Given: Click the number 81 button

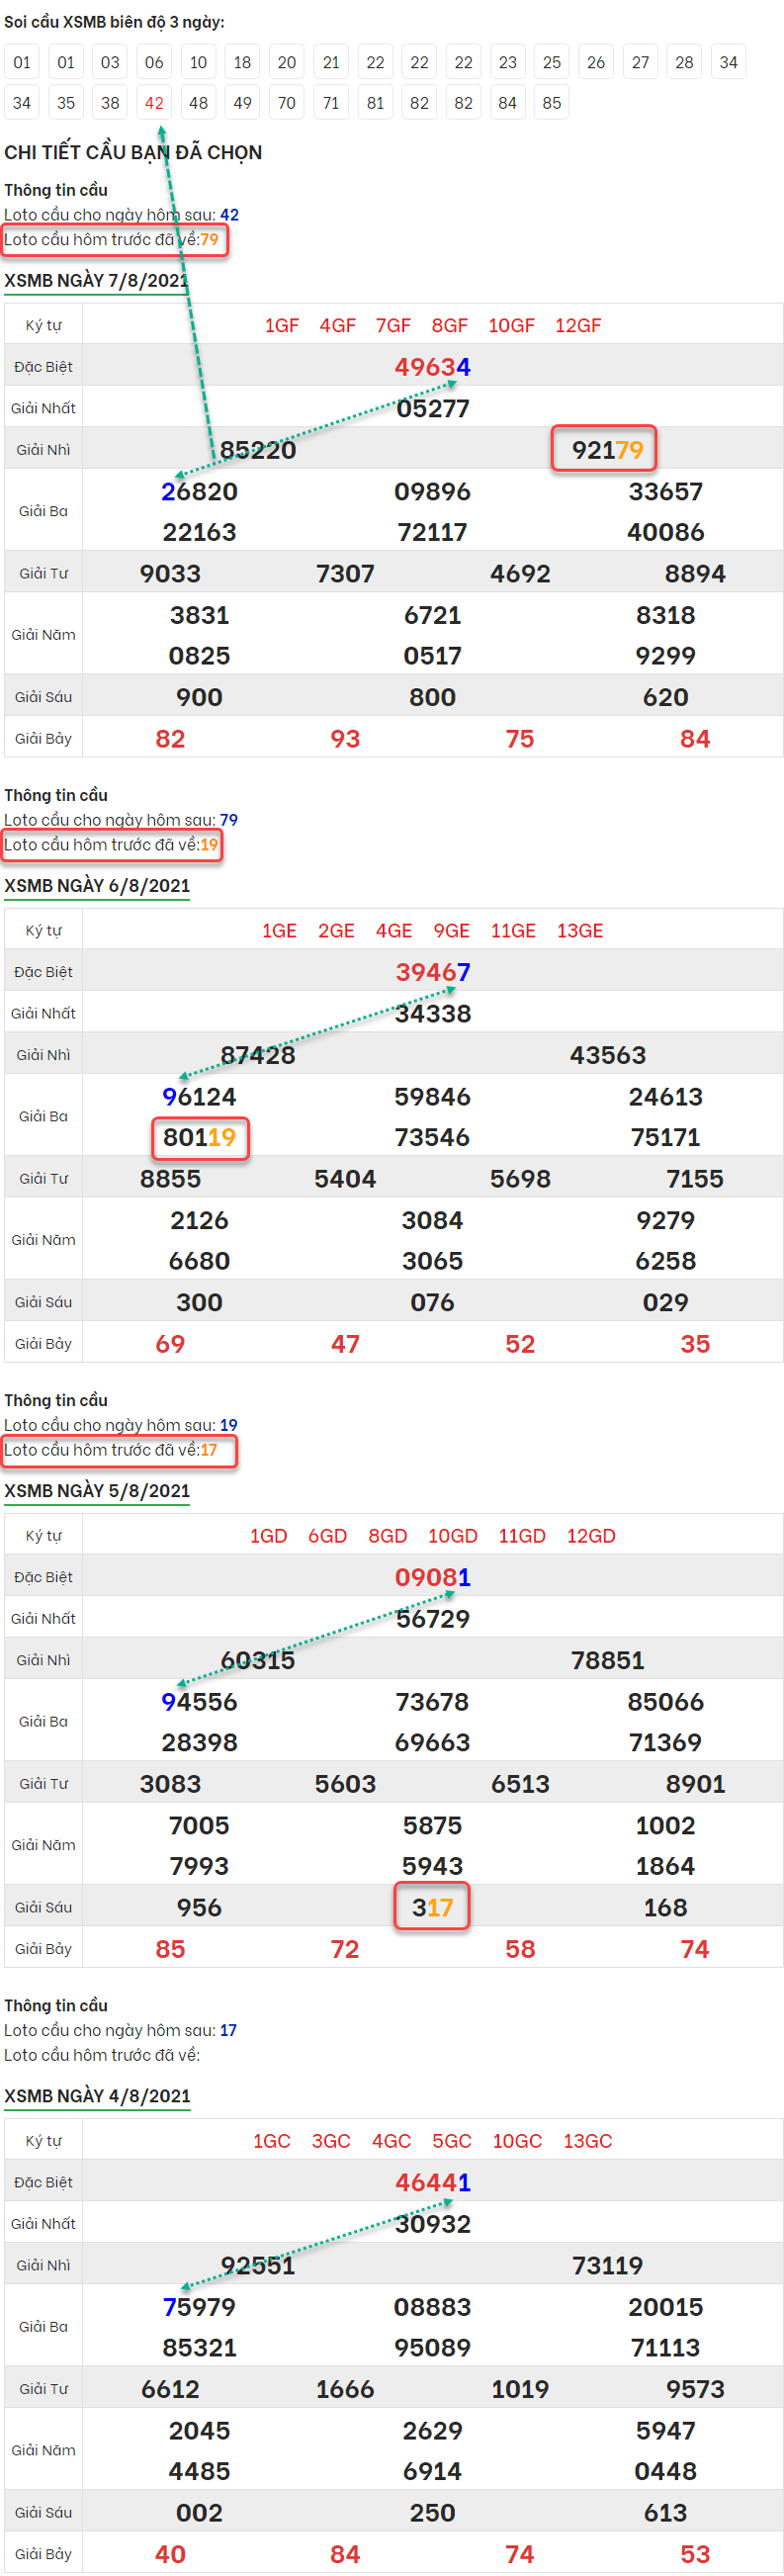Looking at the screenshot, I should [x=375, y=103].
